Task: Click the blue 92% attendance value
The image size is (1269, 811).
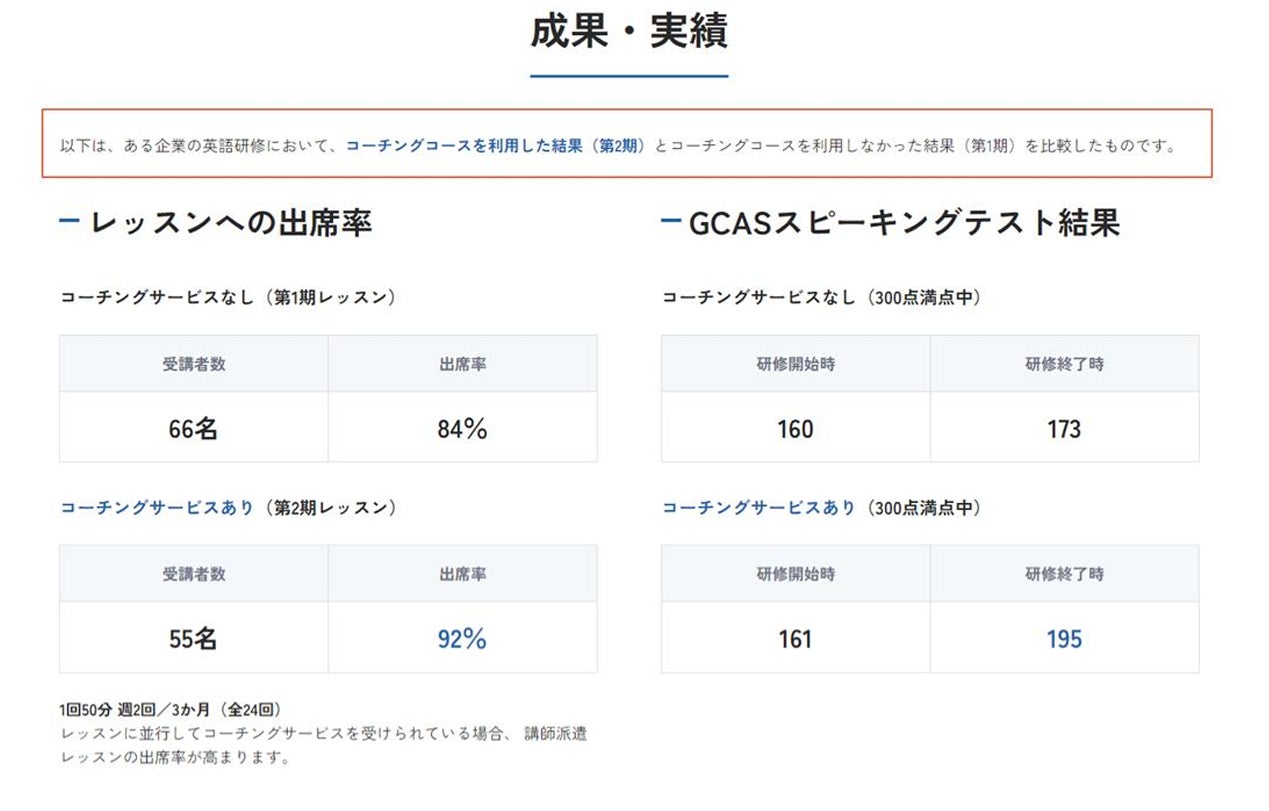Action: 462,639
